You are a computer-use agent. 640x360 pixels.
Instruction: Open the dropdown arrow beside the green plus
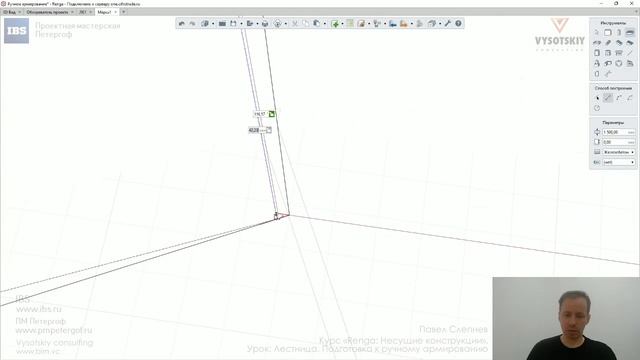pos(342,24)
